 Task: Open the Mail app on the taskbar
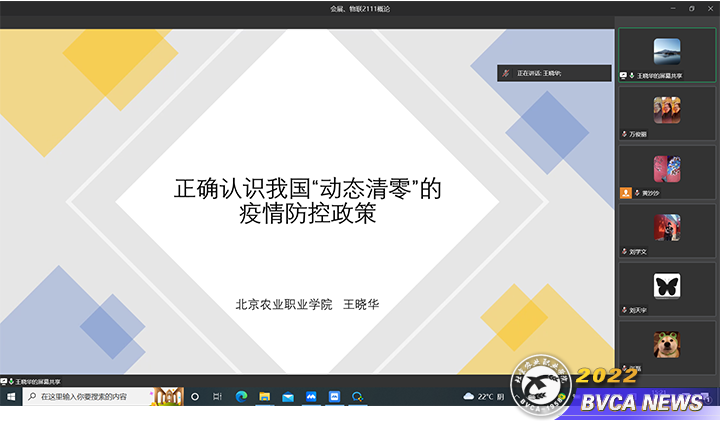[x=288, y=397]
